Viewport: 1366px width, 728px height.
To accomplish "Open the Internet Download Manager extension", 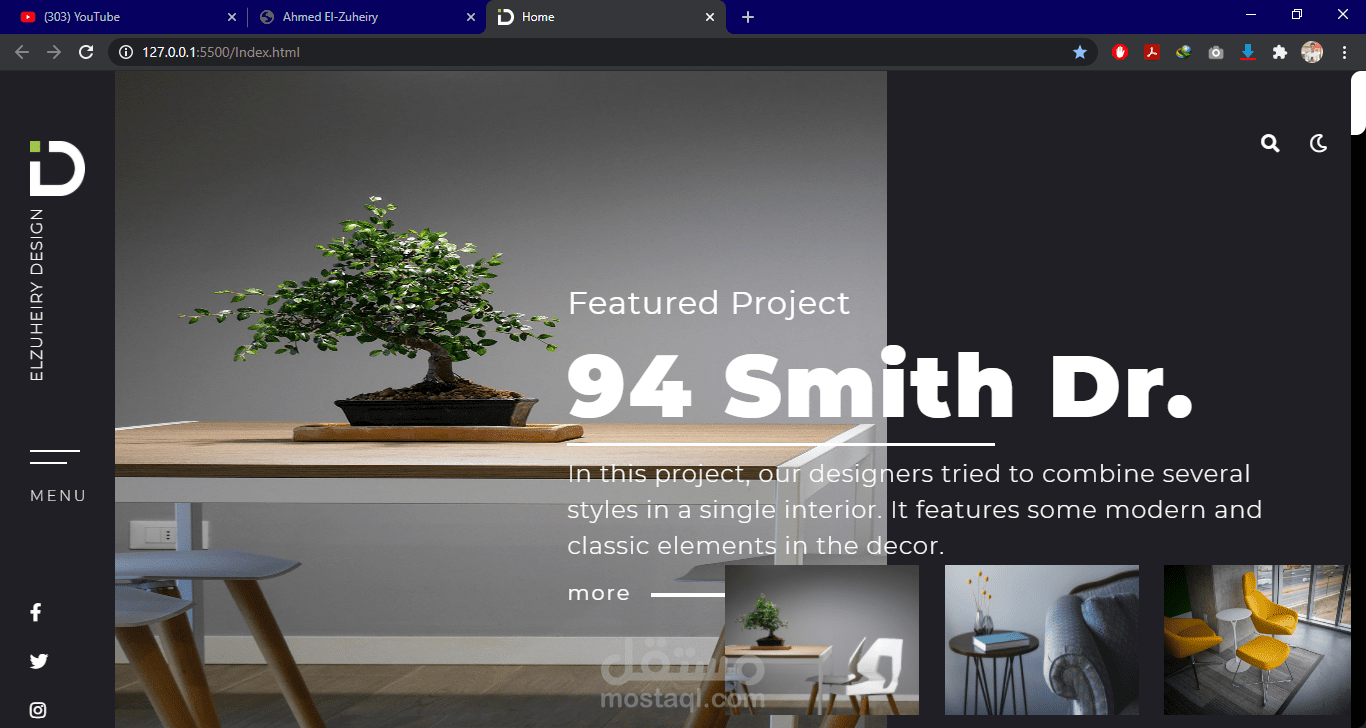I will 1184,52.
